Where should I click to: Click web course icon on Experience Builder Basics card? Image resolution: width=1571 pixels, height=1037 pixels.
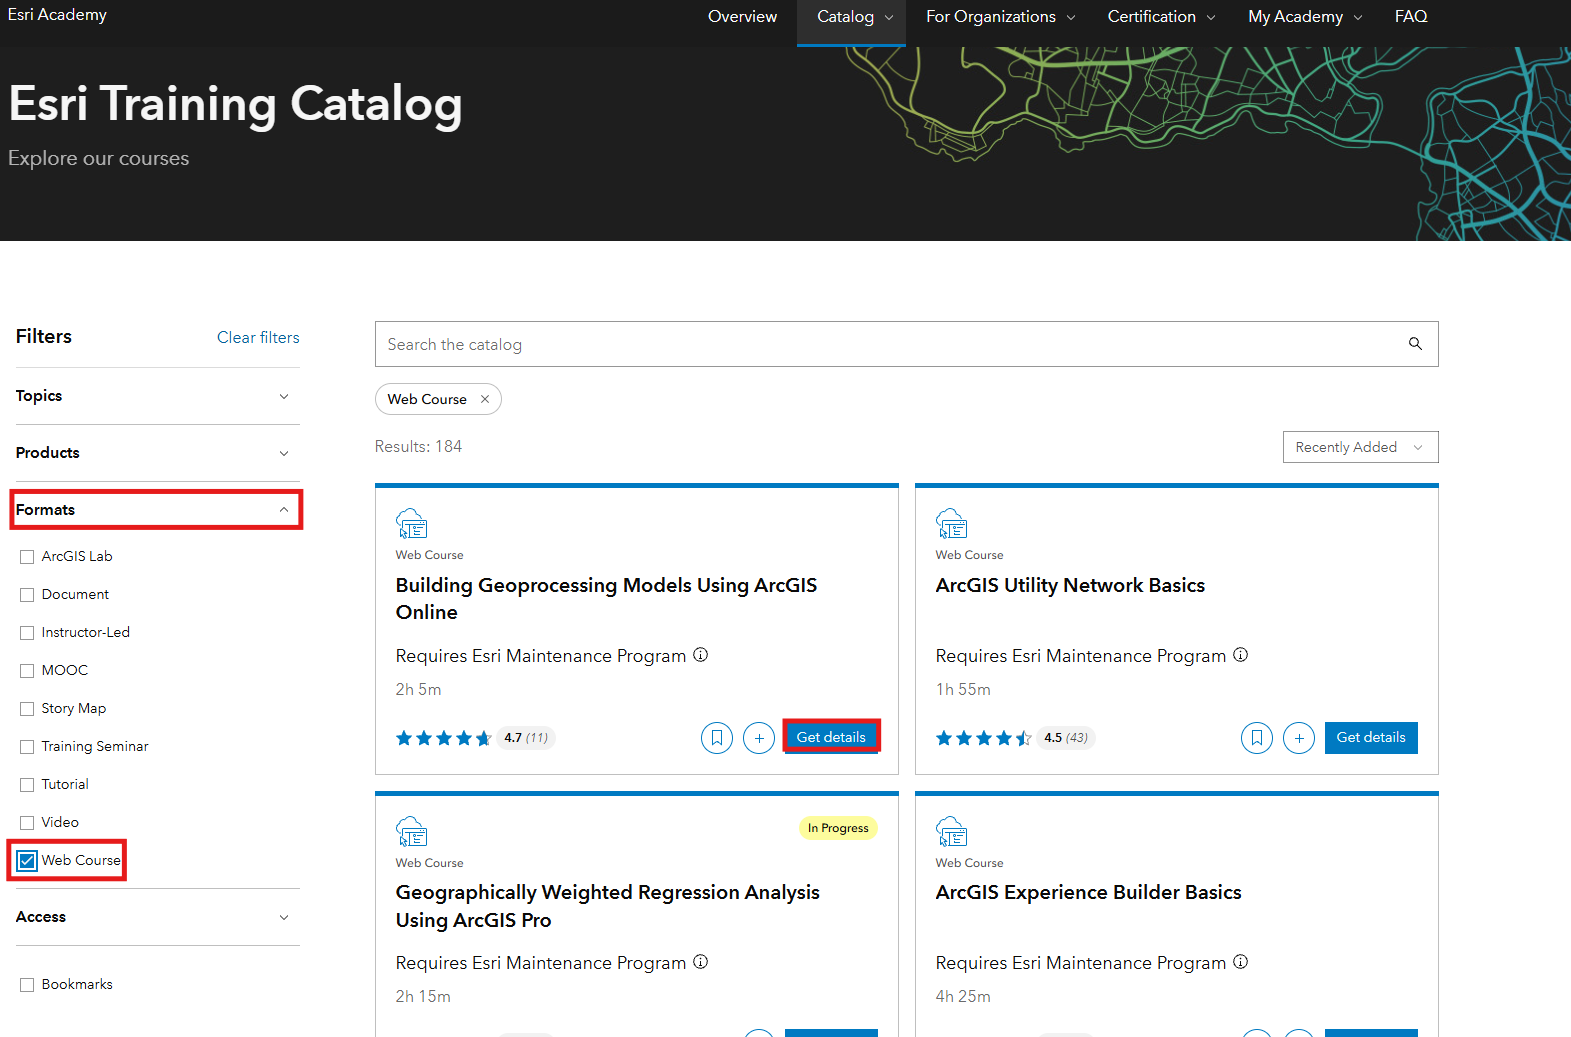point(951,831)
